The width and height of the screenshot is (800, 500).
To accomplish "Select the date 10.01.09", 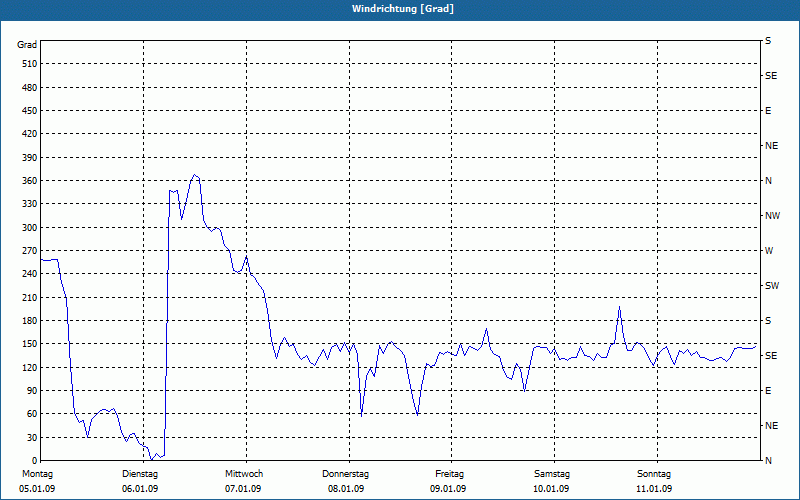I will coord(551,489).
